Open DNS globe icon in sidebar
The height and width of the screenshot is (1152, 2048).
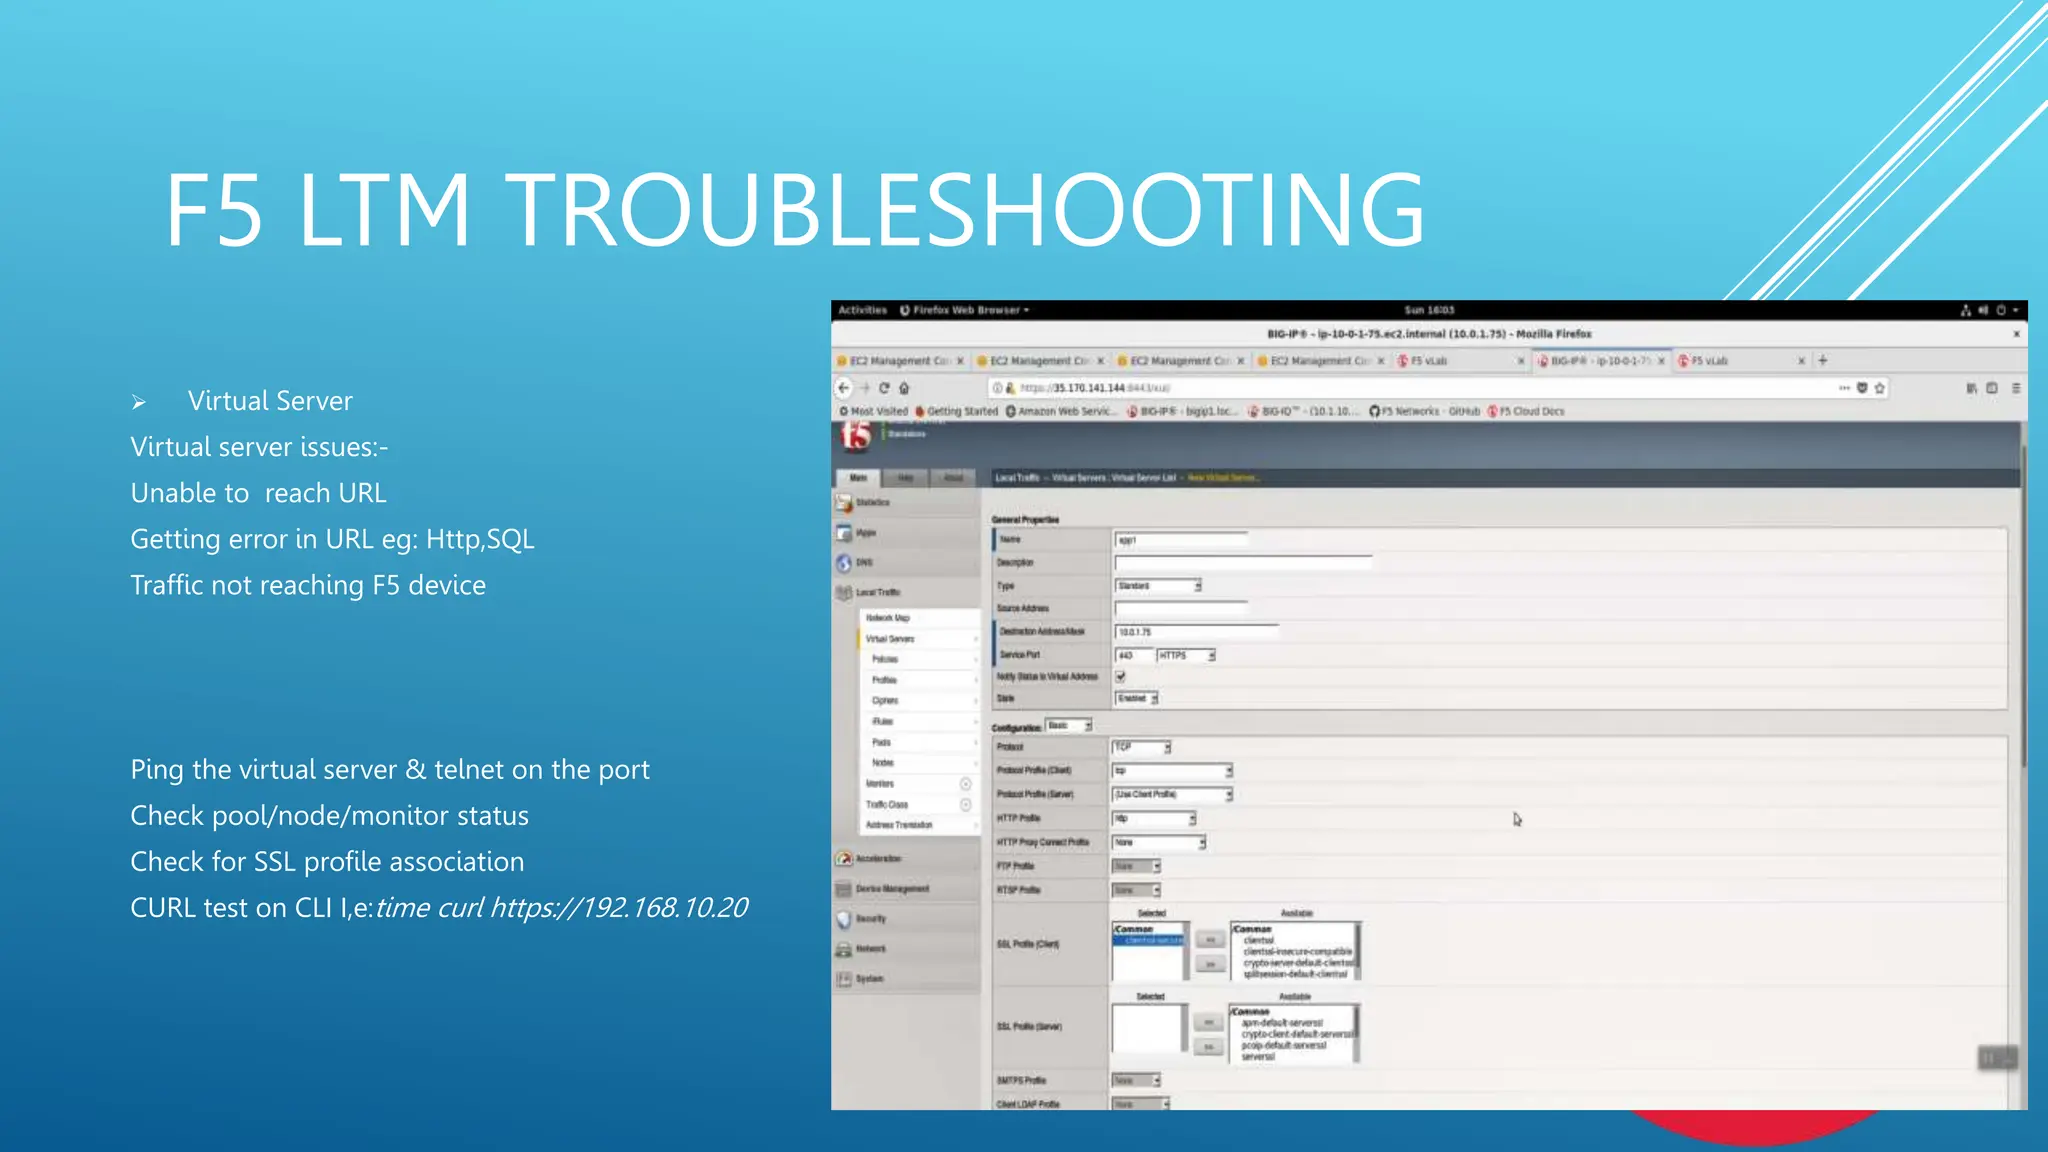point(844,563)
